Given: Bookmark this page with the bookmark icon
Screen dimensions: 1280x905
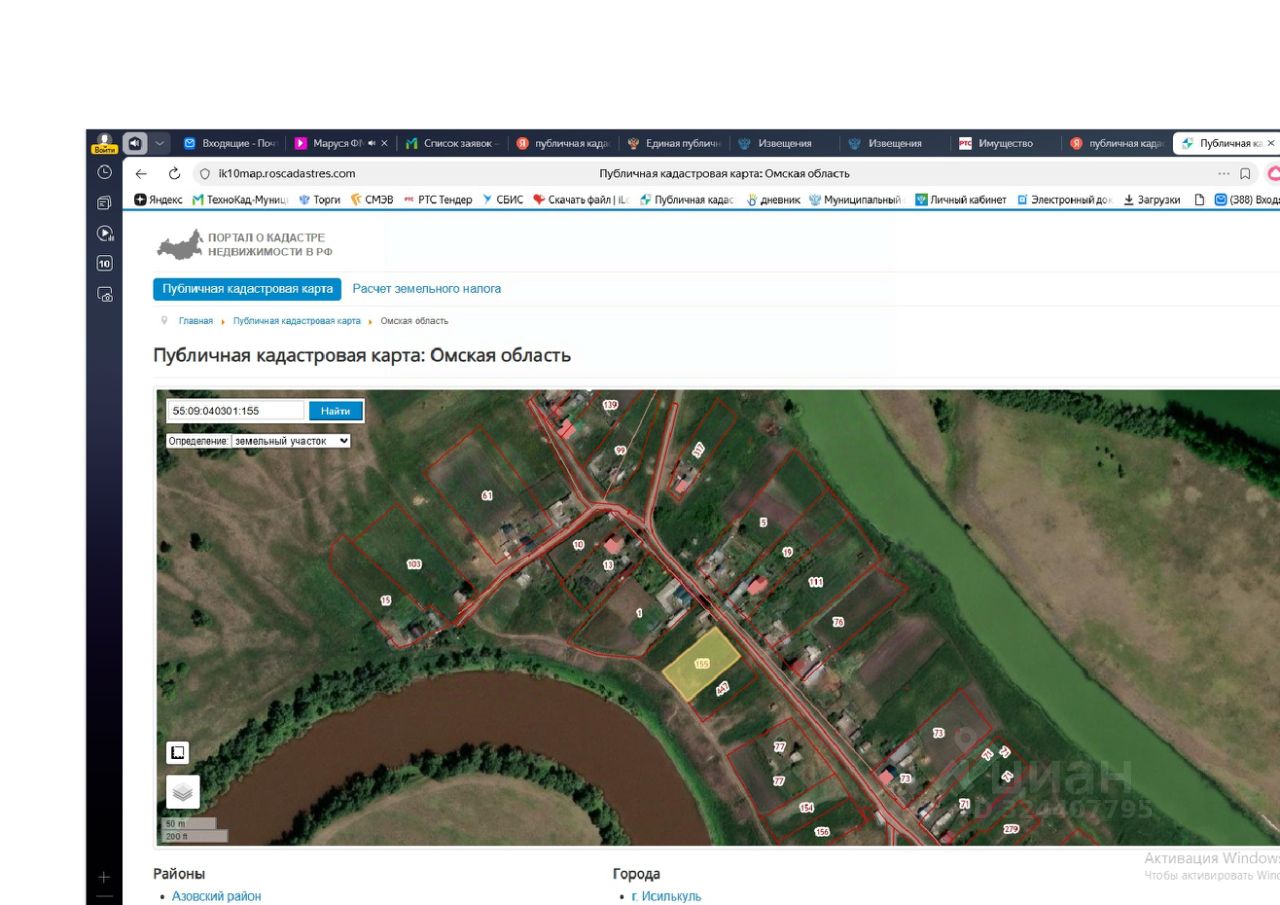Looking at the screenshot, I should click(1245, 173).
